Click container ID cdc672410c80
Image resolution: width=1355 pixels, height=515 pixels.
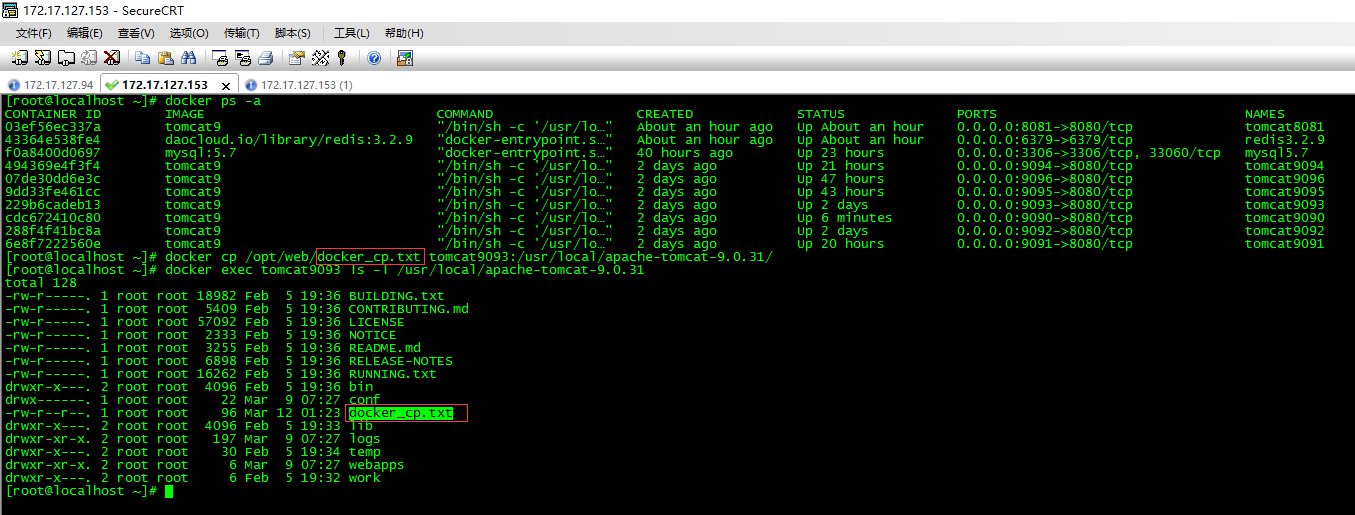pyautogui.click(x=53, y=218)
